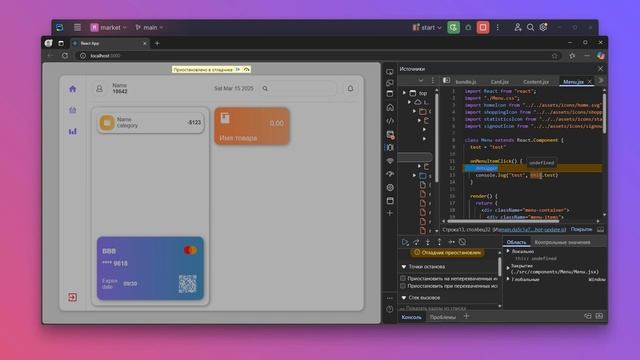Viewport: 640px width, 360px height.
Task: Click the QR code on bank card
Action: tap(187, 284)
